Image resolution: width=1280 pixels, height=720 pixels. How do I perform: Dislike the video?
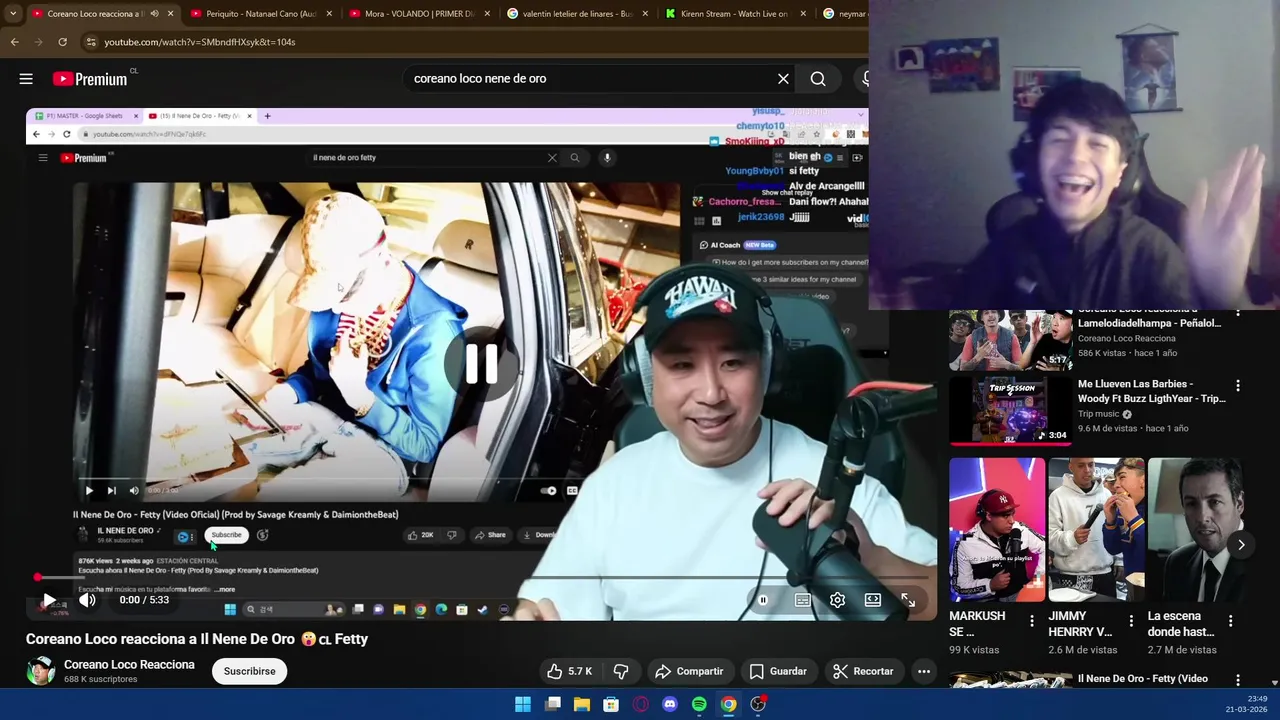coord(620,671)
